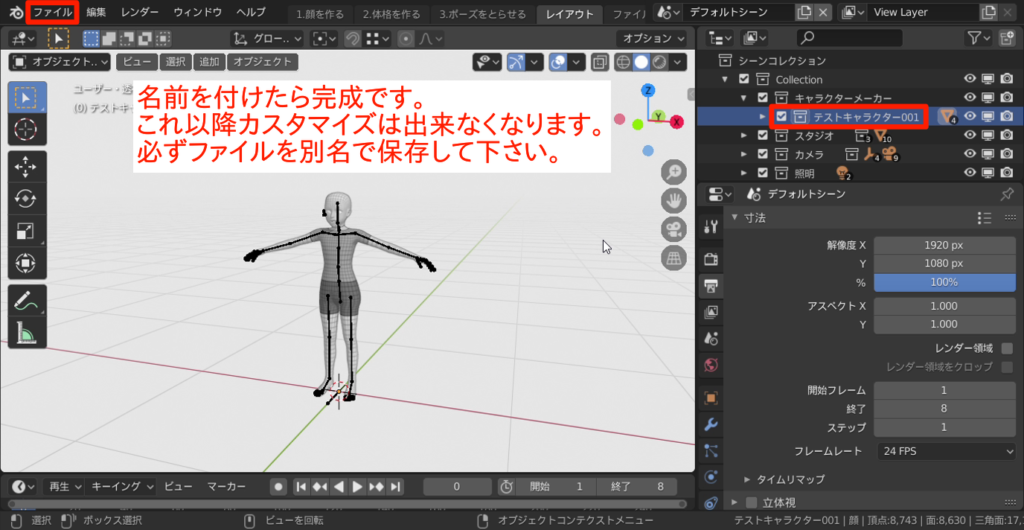Screen dimensions: 1024x530
Task: Select the Measure tool
Action: (x=26, y=333)
